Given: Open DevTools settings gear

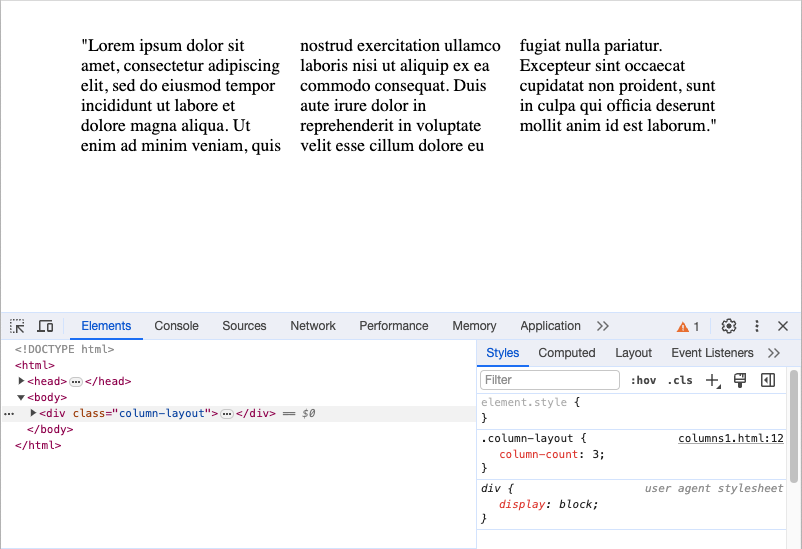Looking at the screenshot, I should click(x=729, y=326).
